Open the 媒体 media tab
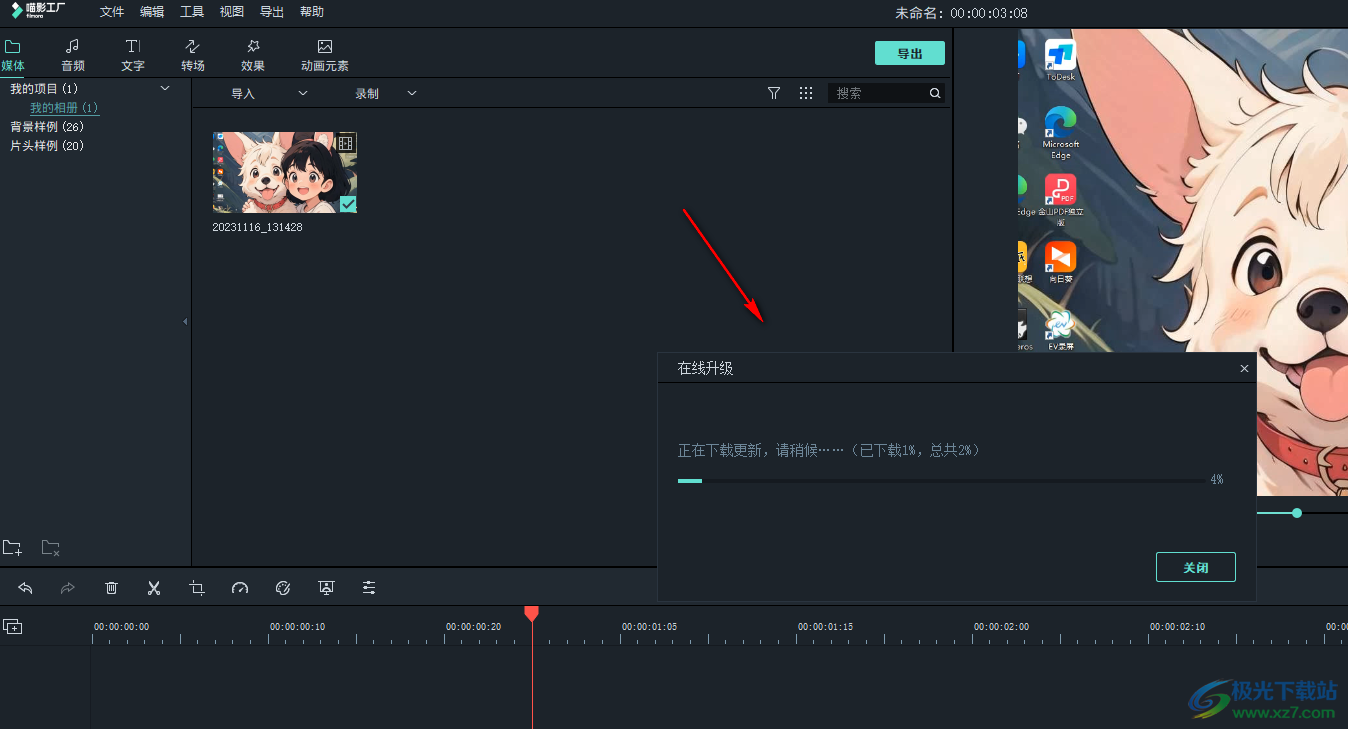 point(13,56)
